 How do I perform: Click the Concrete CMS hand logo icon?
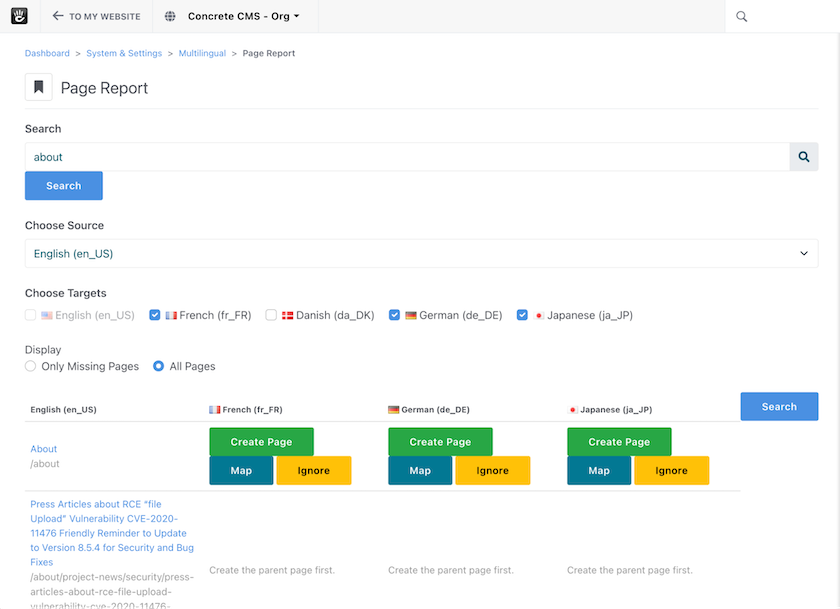coord(19,16)
